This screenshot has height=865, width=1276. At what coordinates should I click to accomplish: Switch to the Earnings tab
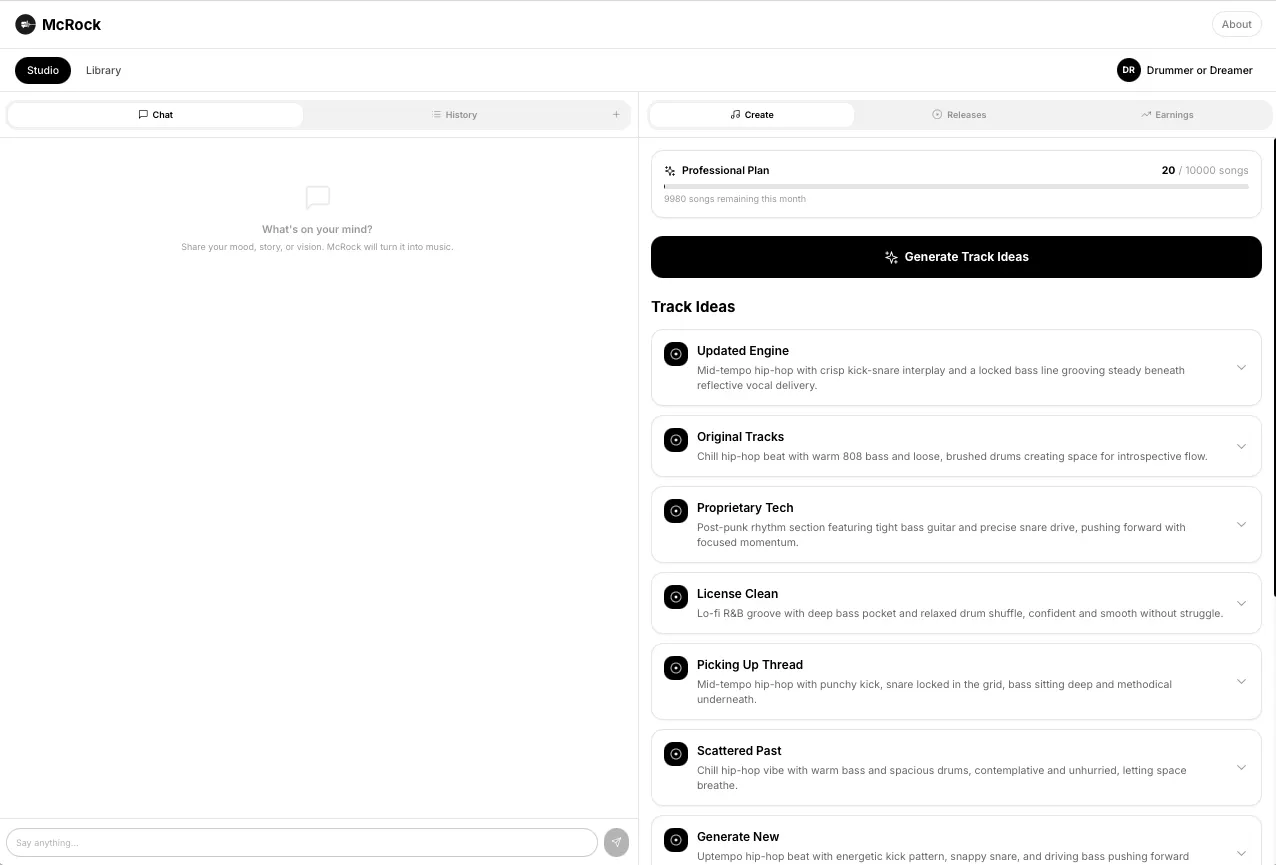[1167, 114]
